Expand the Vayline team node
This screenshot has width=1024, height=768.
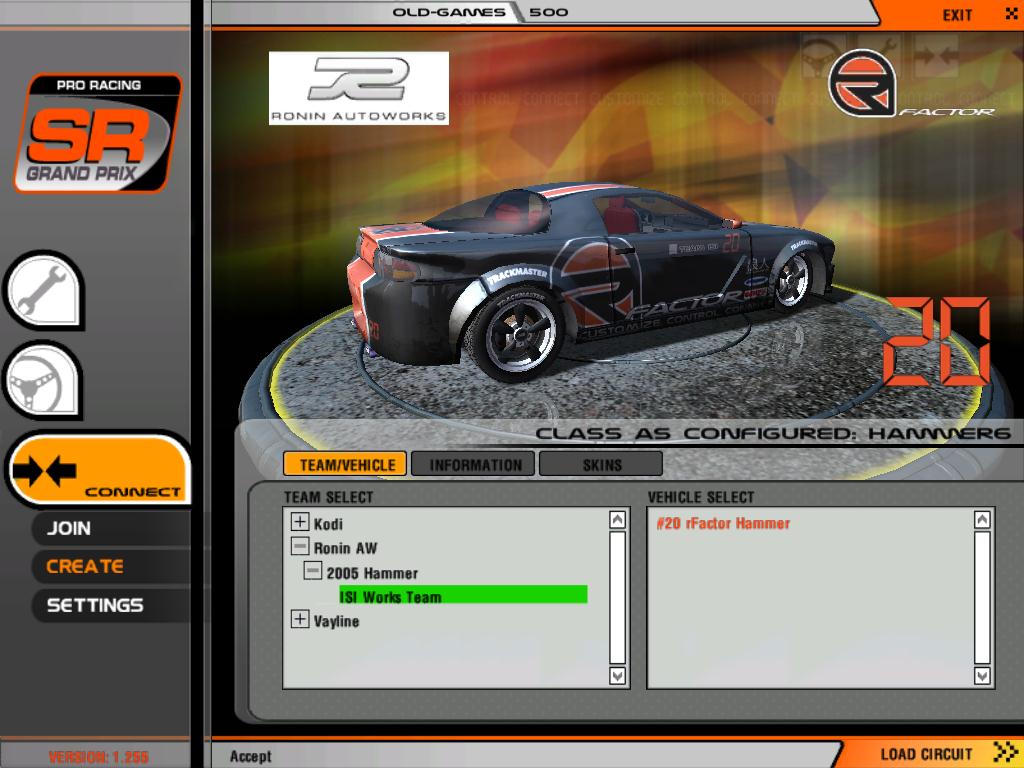point(300,618)
